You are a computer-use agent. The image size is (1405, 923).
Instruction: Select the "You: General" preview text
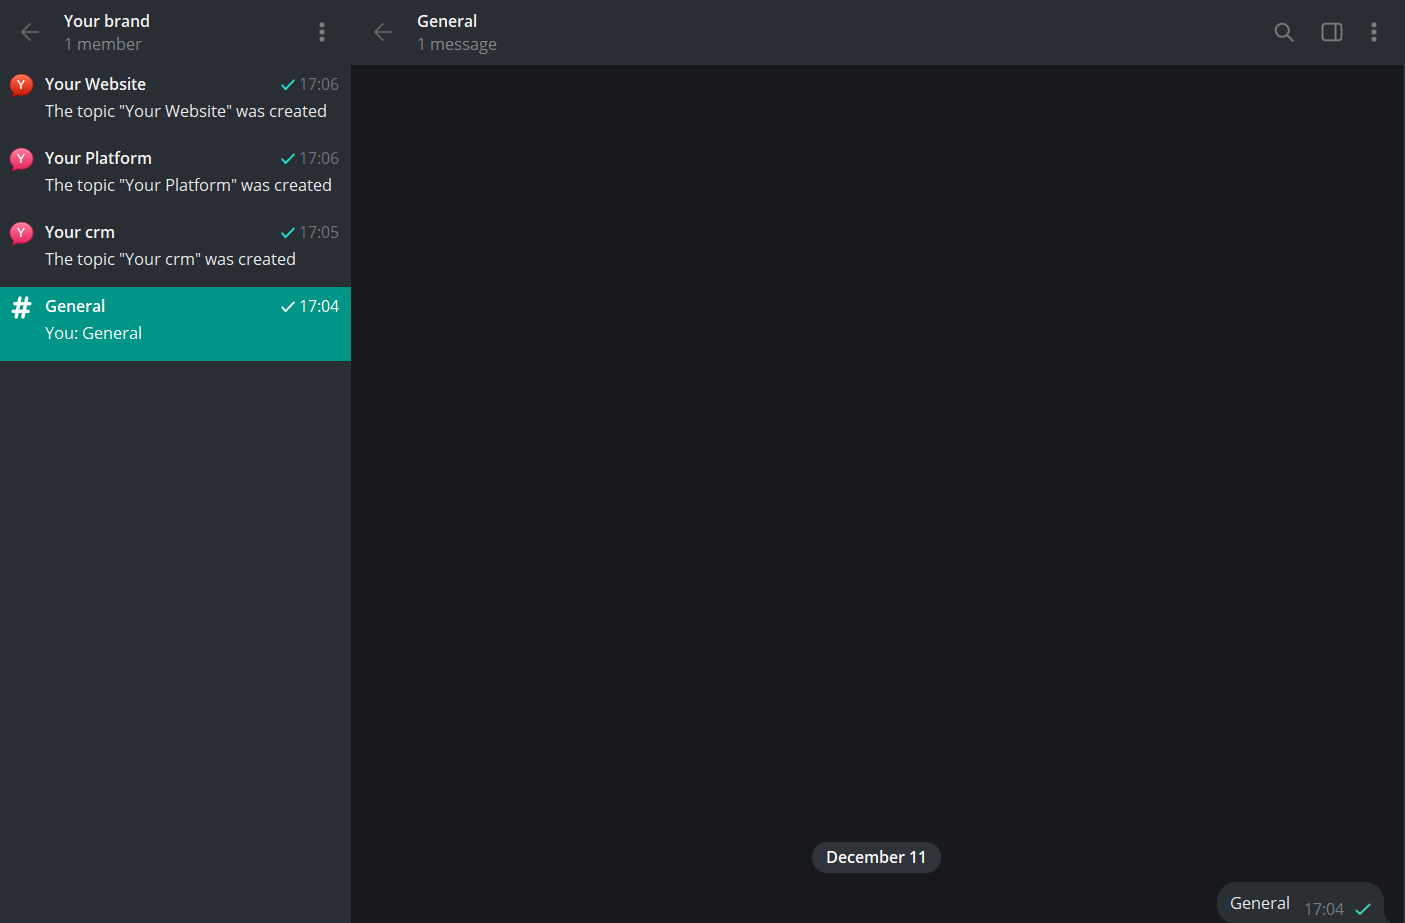coord(93,333)
